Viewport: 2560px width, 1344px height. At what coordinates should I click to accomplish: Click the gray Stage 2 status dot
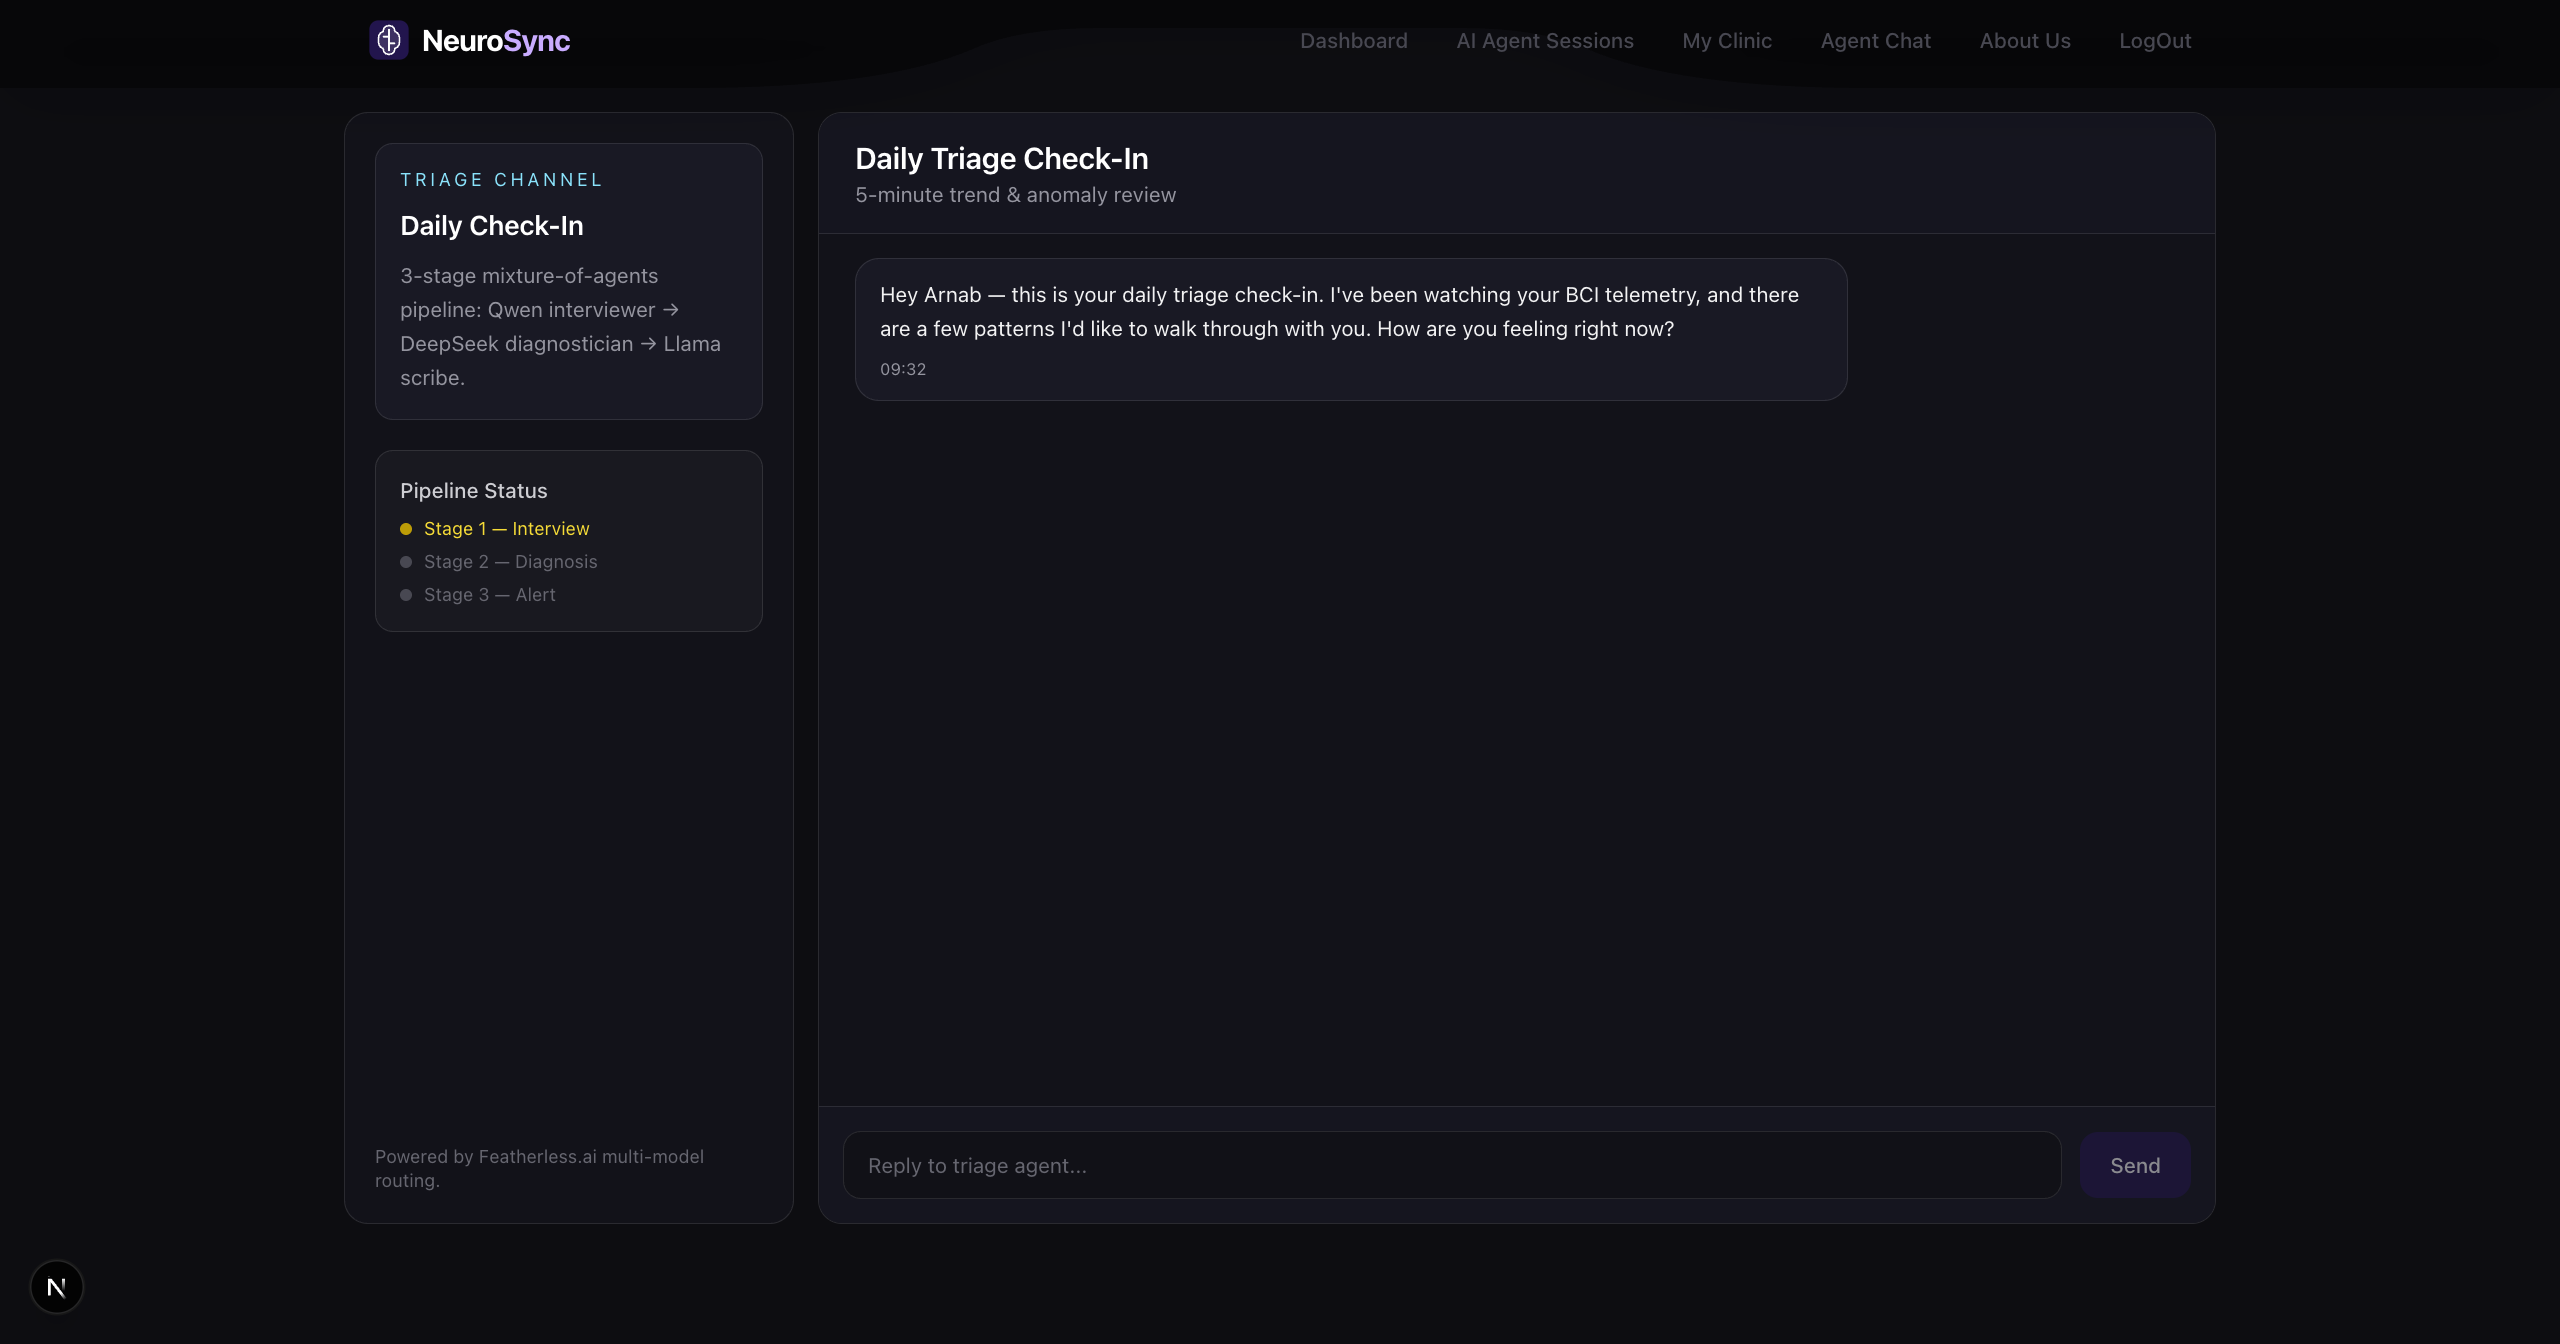[406, 562]
